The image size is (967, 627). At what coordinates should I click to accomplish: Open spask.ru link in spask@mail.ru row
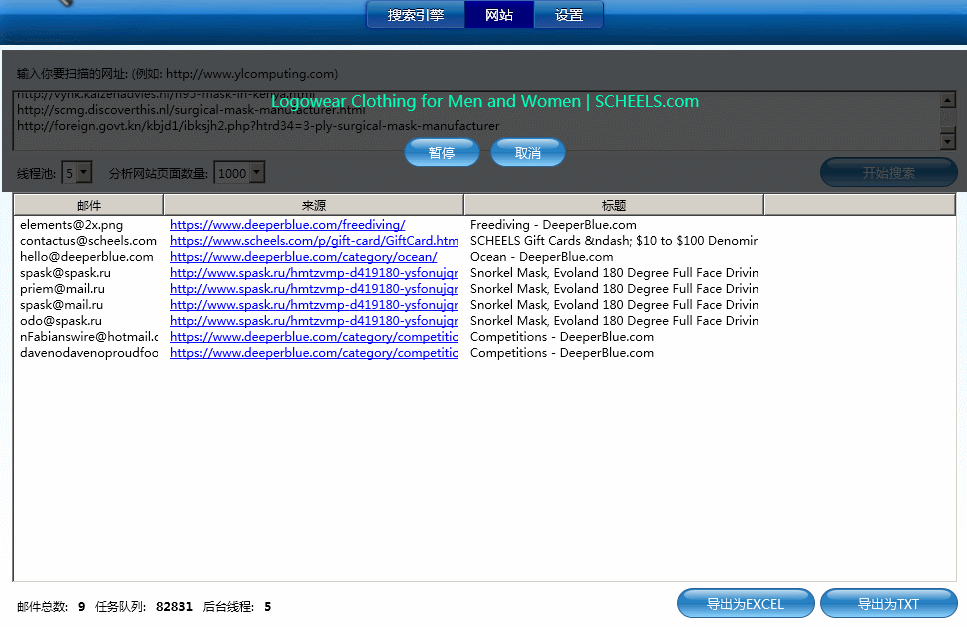314,305
